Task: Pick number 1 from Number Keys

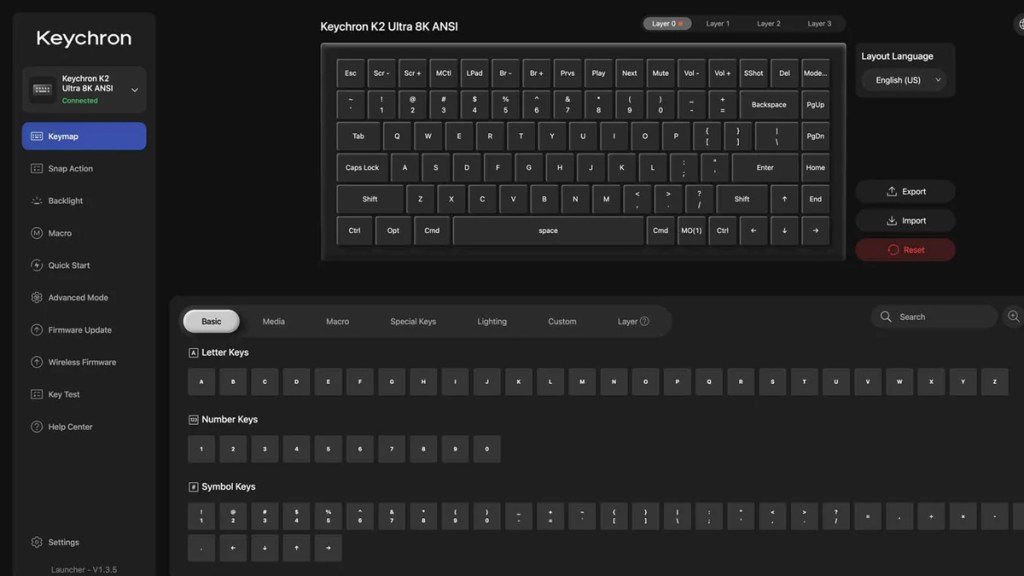Action: (x=201, y=449)
